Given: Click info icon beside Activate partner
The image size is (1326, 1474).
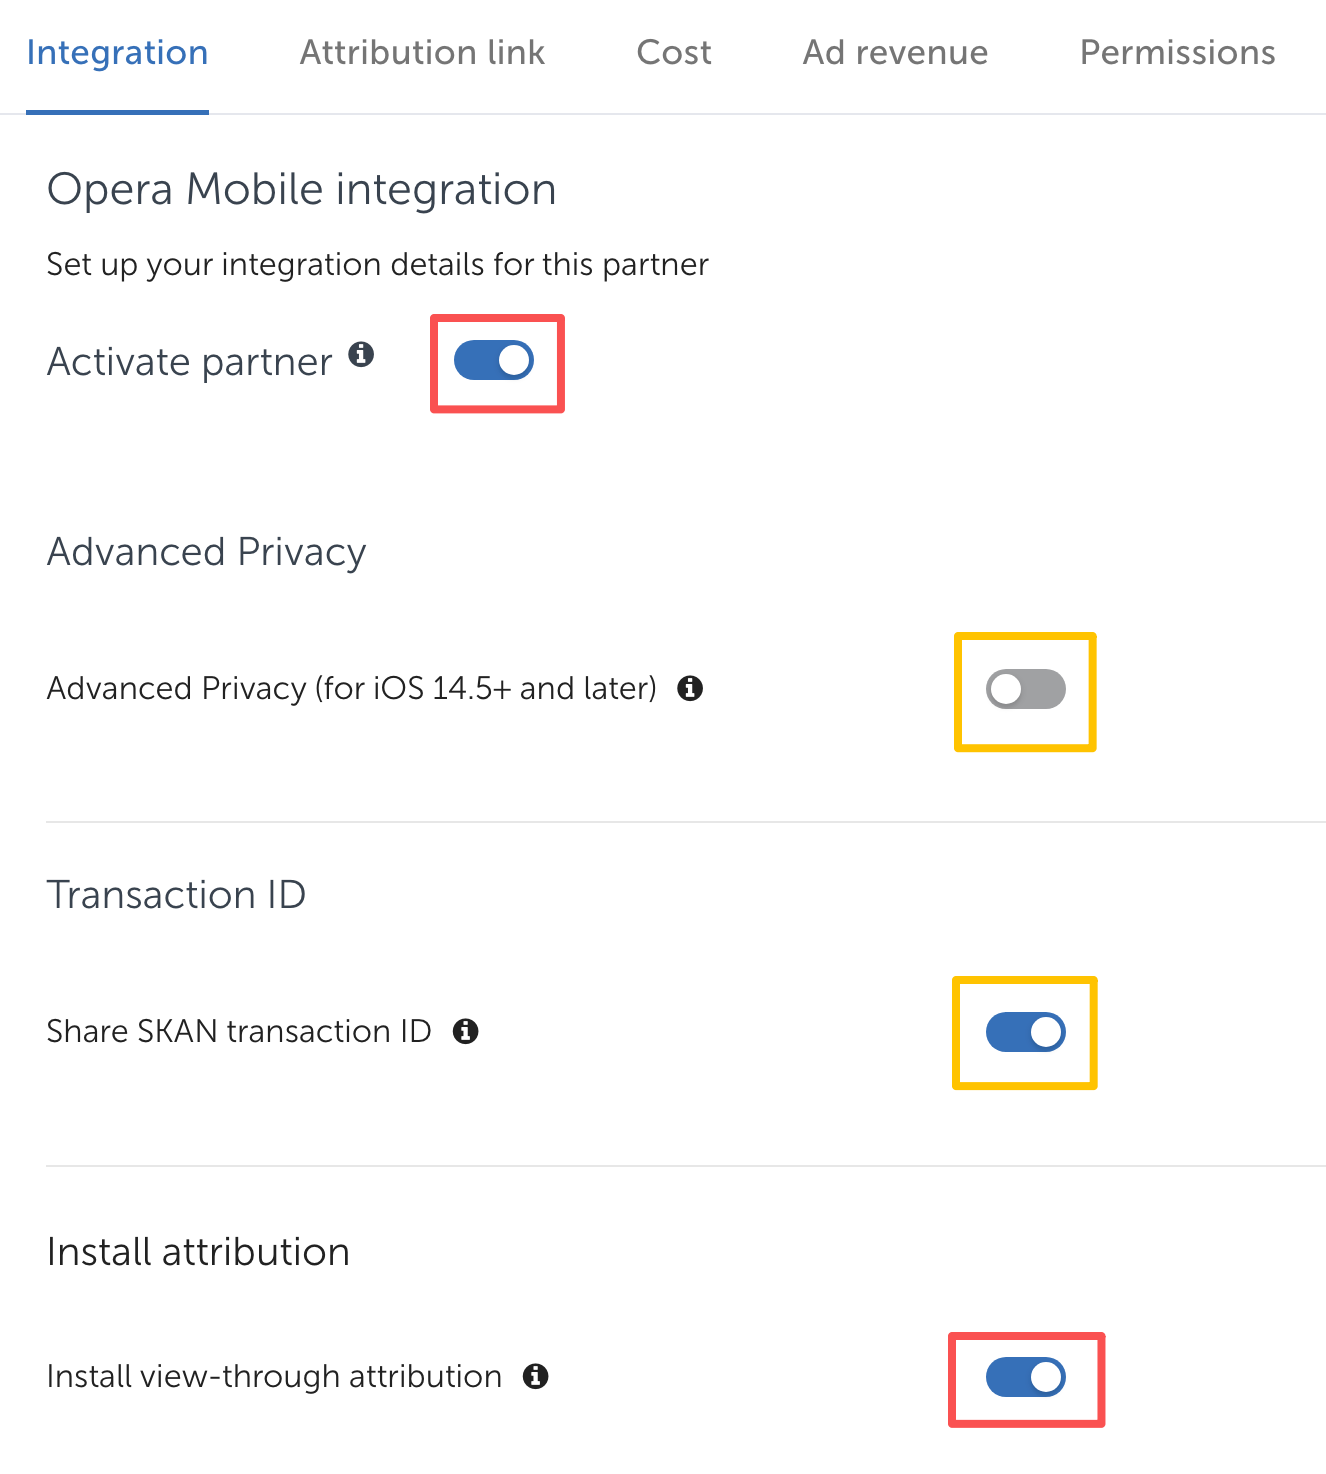Looking at the screenshot, I should (361, 354).
